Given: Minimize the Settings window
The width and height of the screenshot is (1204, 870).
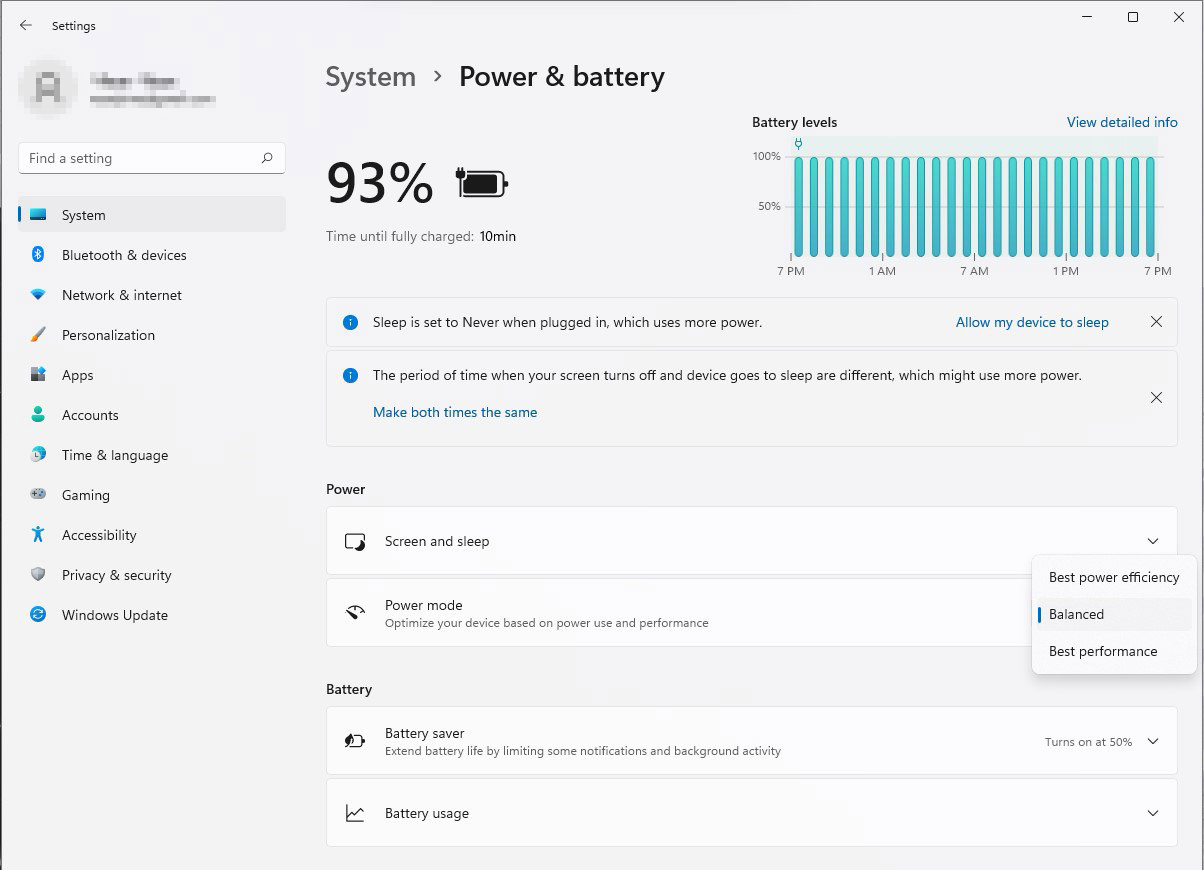Looking at the screenshot, I should point(1087,17).
